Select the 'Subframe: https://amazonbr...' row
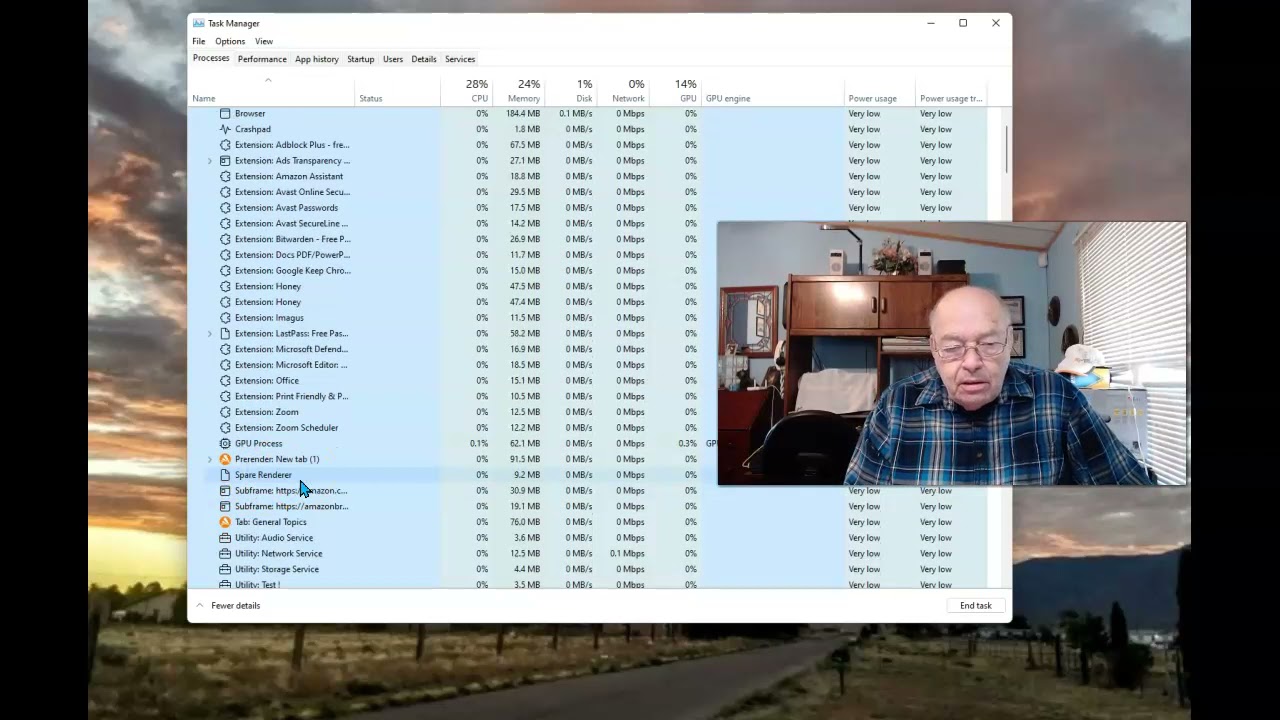 (587, 506)
